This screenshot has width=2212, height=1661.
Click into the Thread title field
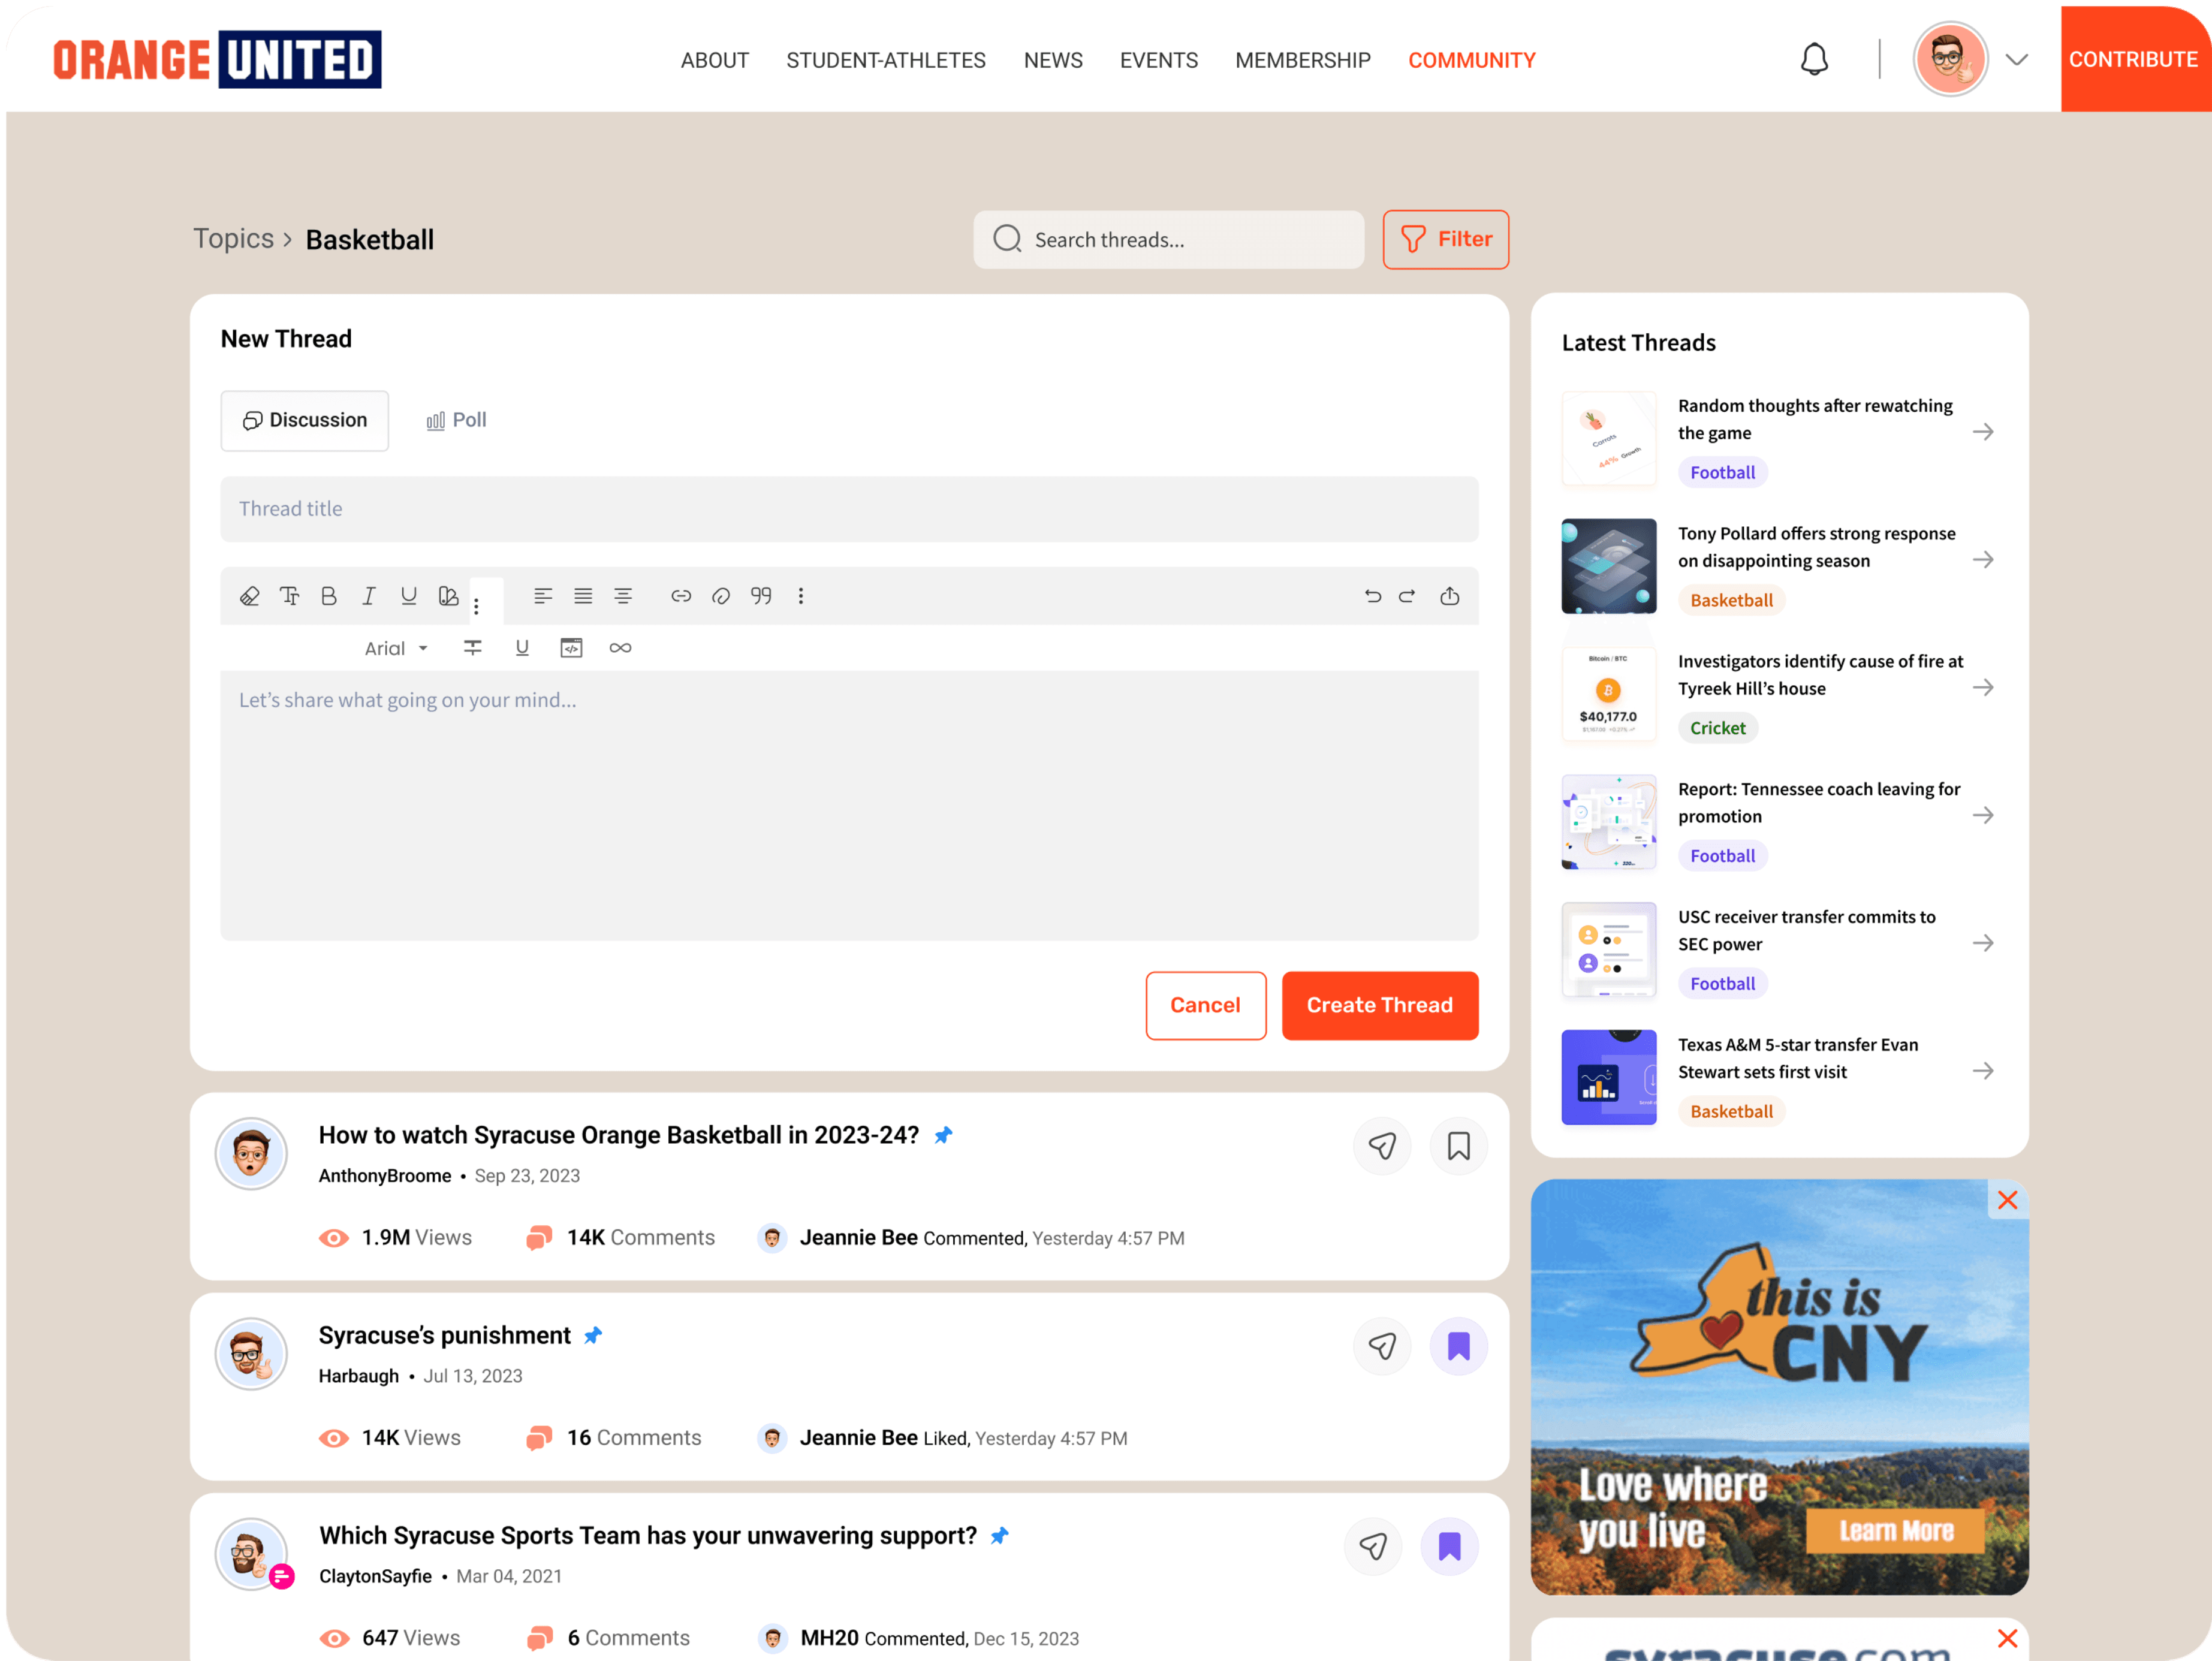click(x=848, y=509)
